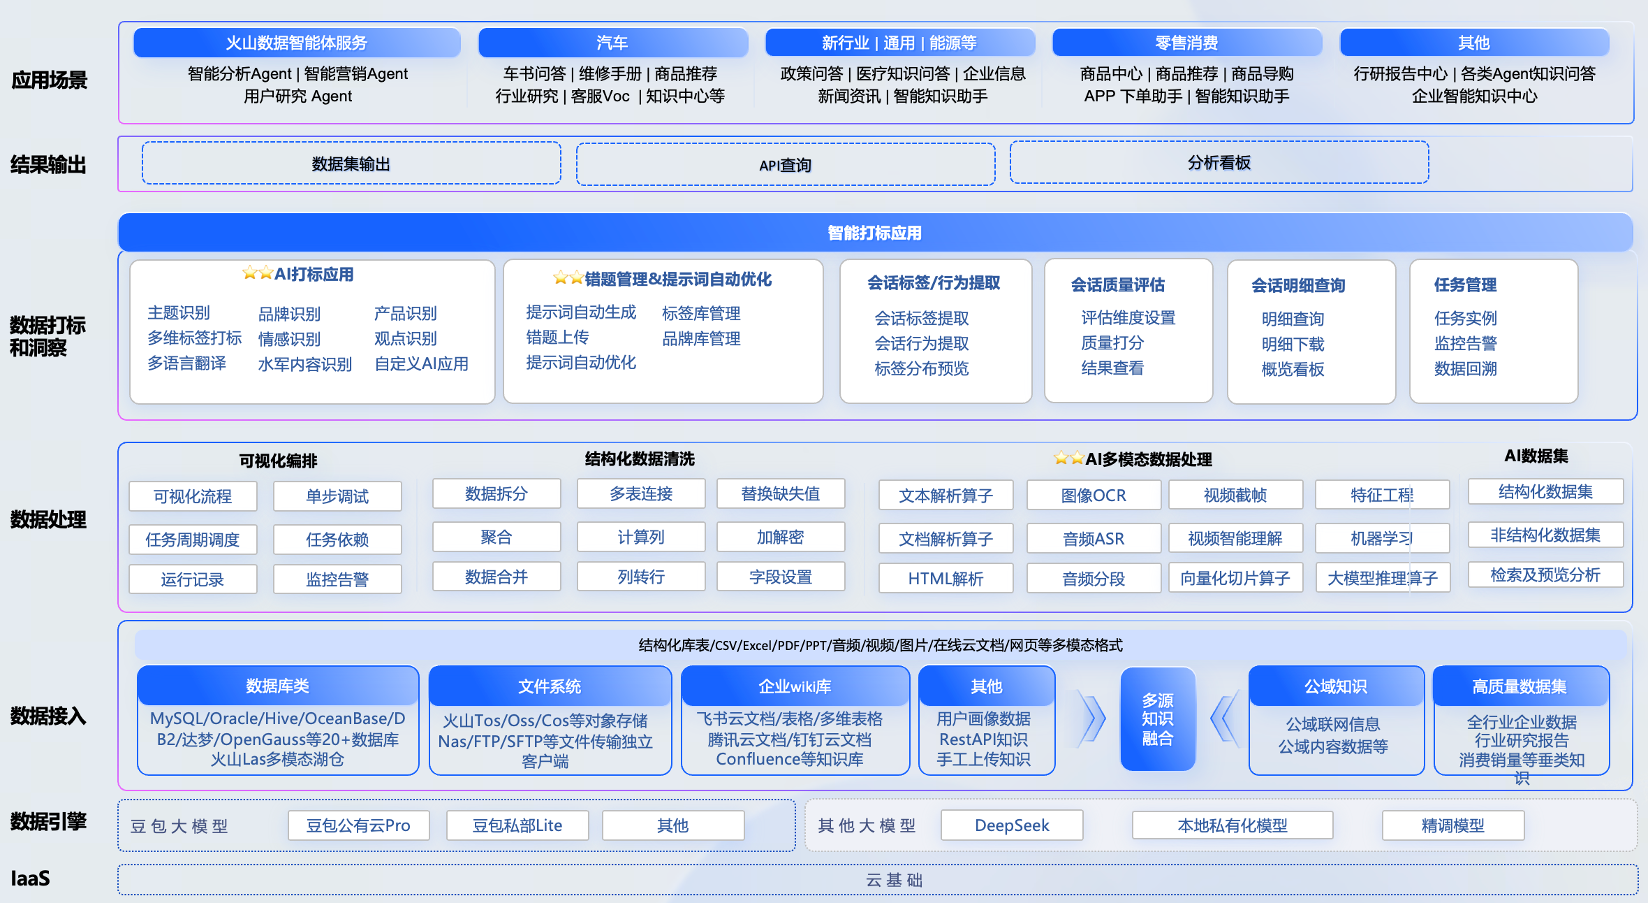Click the 单步调试 box
The width and height of the screenshot is (1648, 904).
[x=338, y=496]
